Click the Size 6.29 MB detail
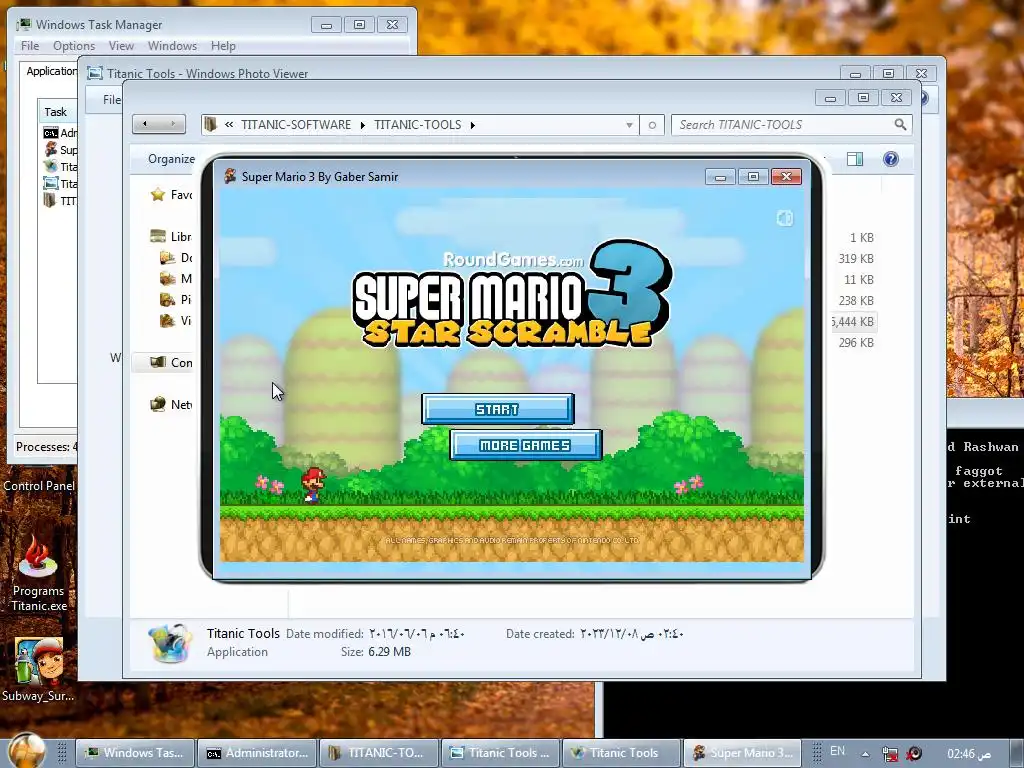Image resolution: width=1024 pixels, height=768 pixels. coord(376,652)
